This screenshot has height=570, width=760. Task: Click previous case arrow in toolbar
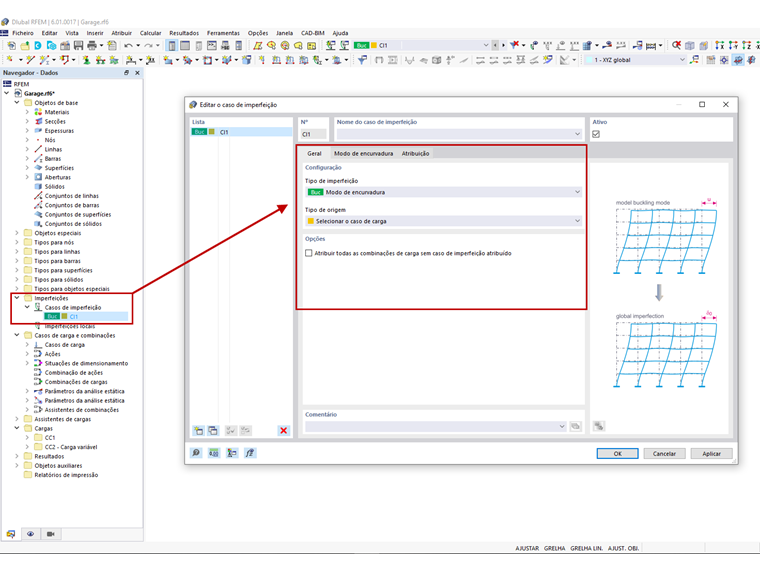[495, 46]
